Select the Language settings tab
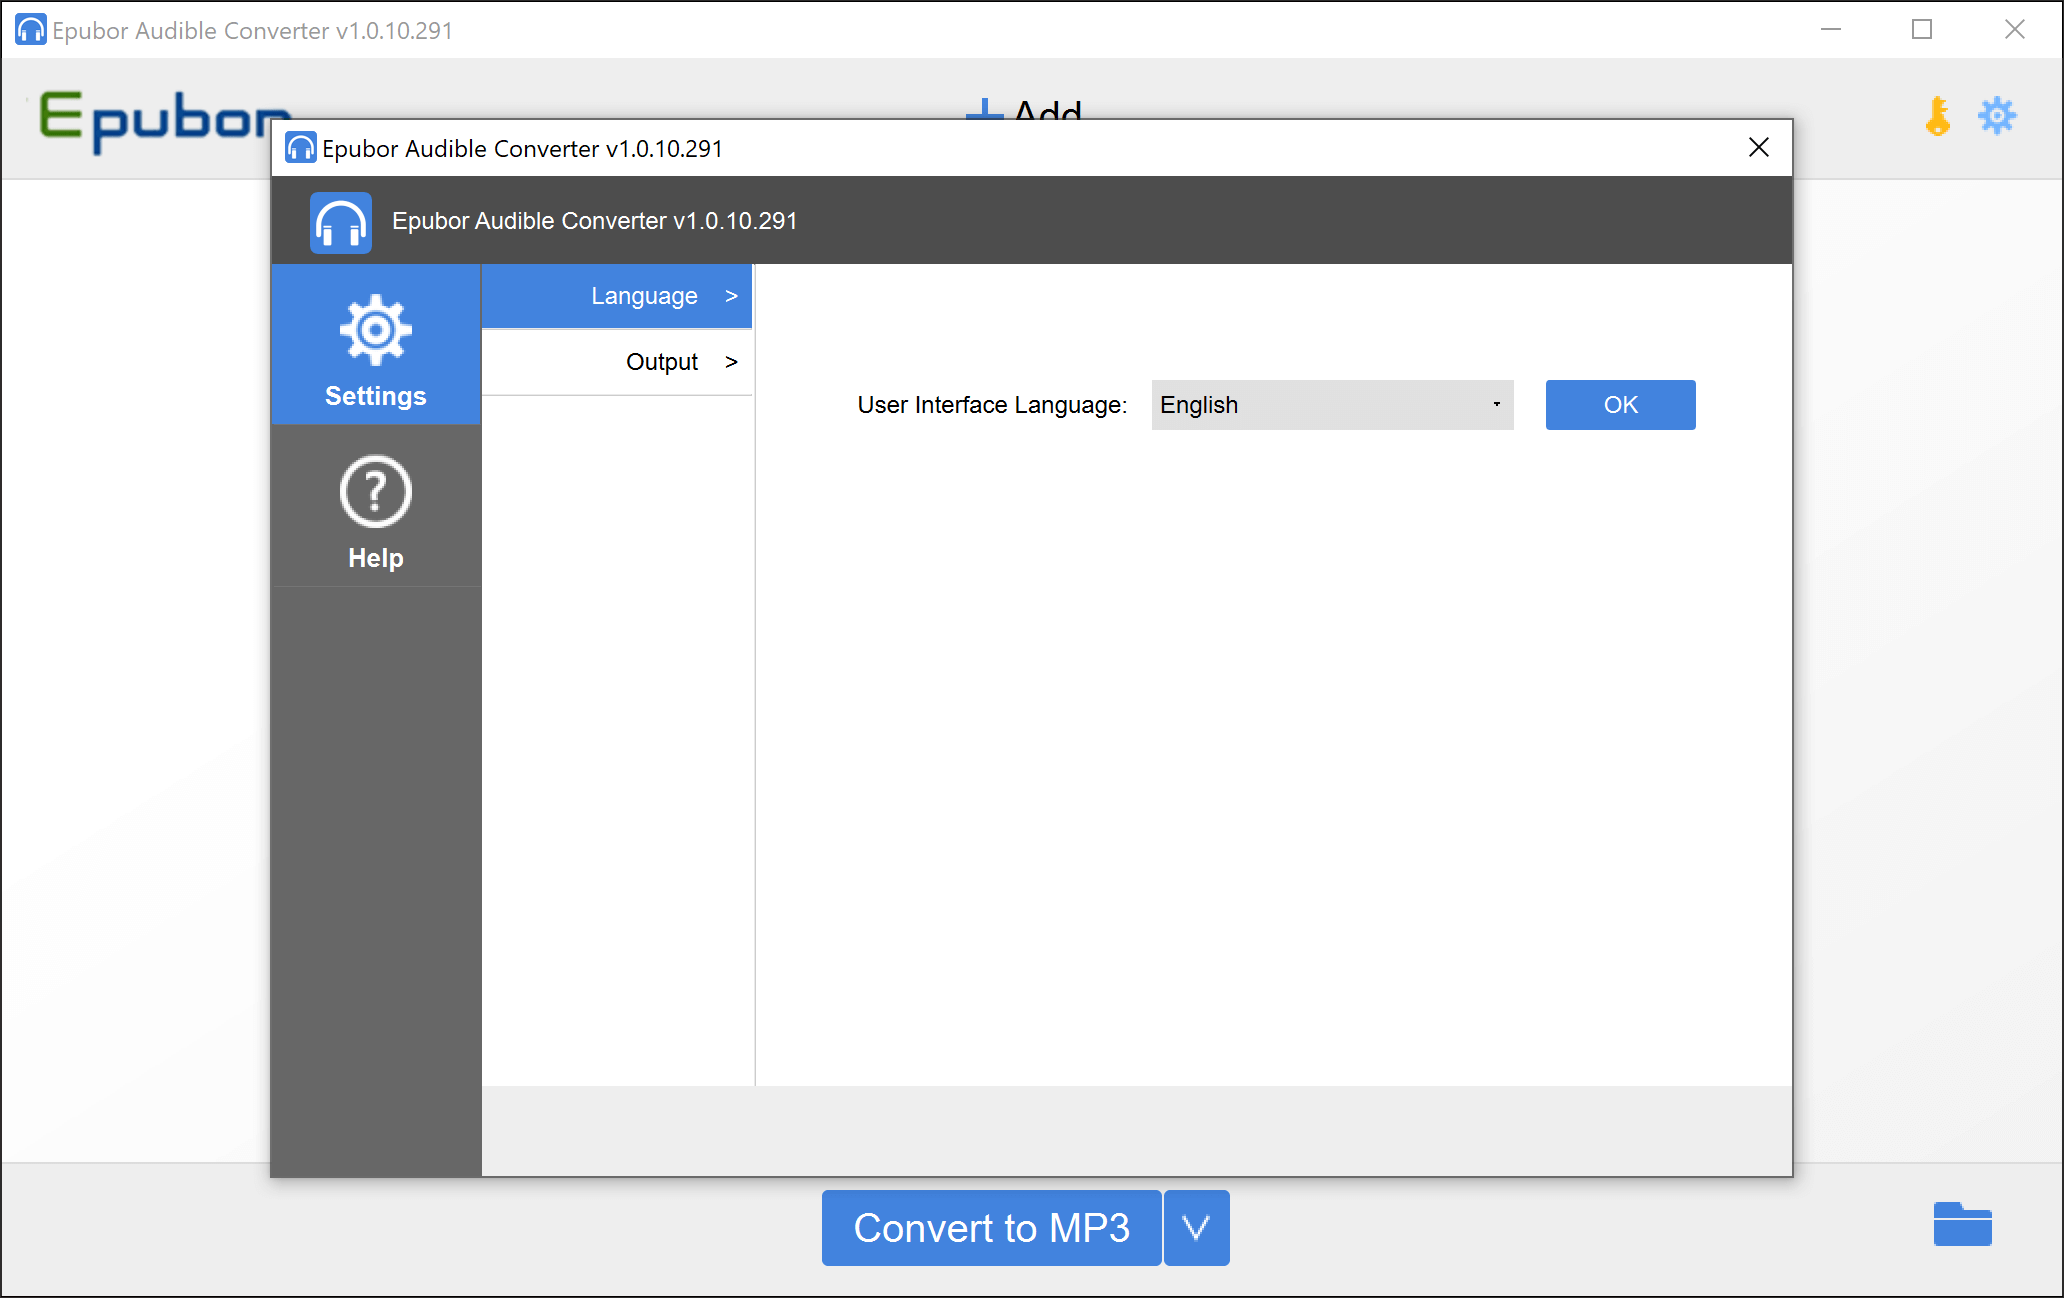 617,296
